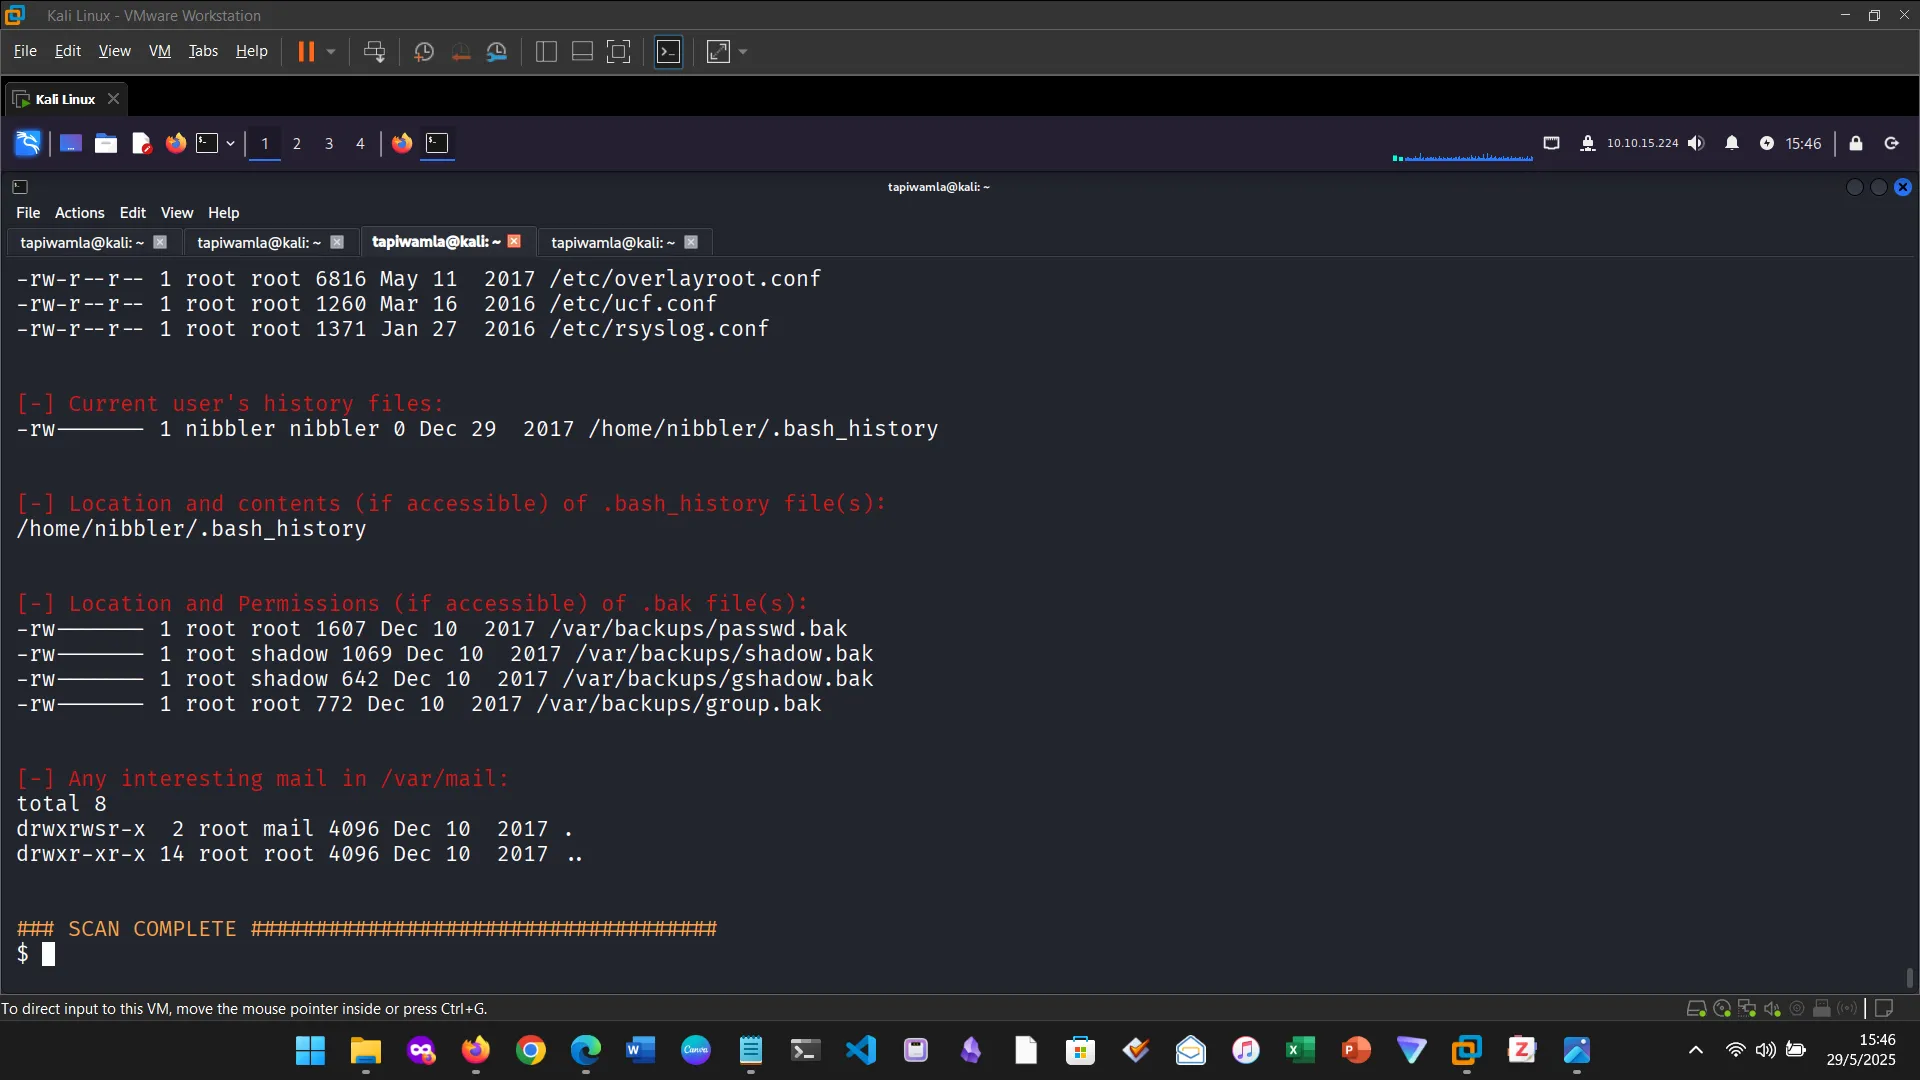The height and width of the screenshot is (1080, 1920).
Task: Lock the screen with the padlock icon
Action: tap(1856, 143)
